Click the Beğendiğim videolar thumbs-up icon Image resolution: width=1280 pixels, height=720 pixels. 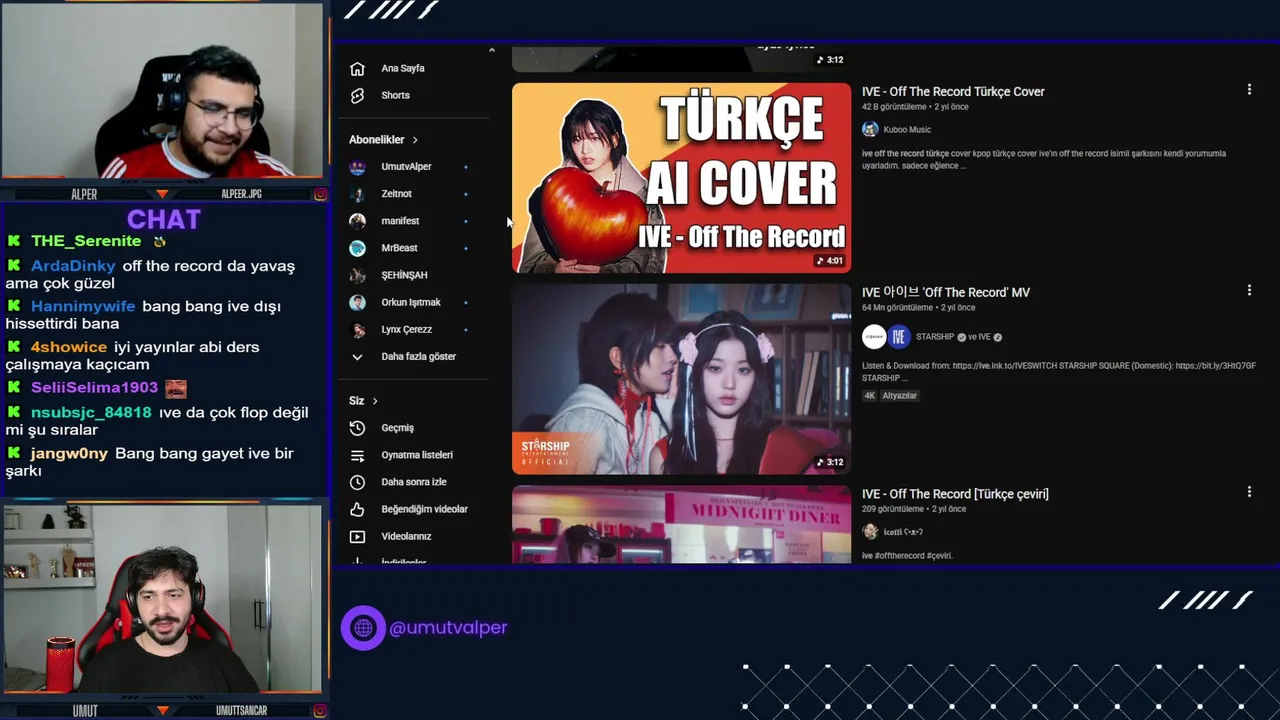(x=357, y=509)
